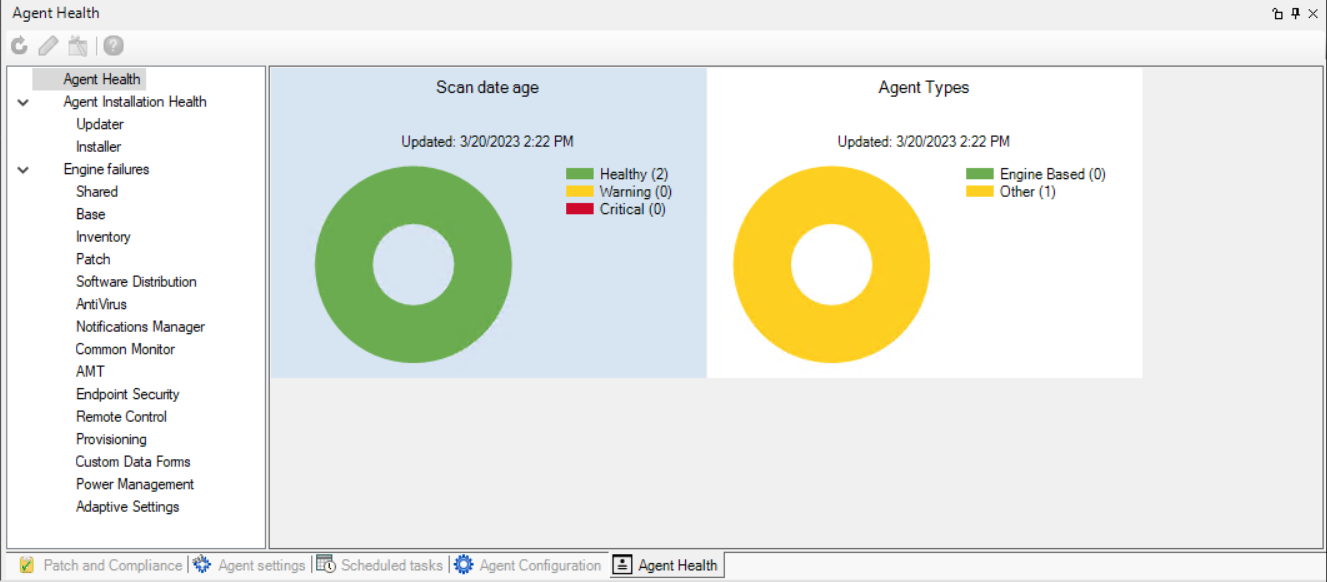
Task: Open Help with the question mark icon
Action: pyautogui.click(x=114, y=46)
